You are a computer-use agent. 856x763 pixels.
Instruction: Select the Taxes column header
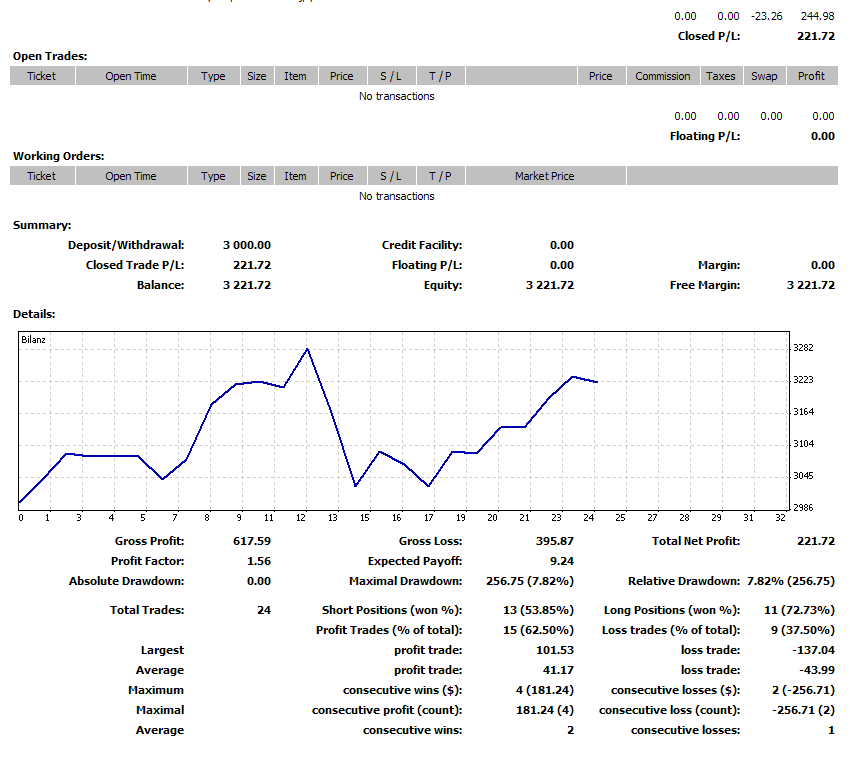click(x=720, y=76)
